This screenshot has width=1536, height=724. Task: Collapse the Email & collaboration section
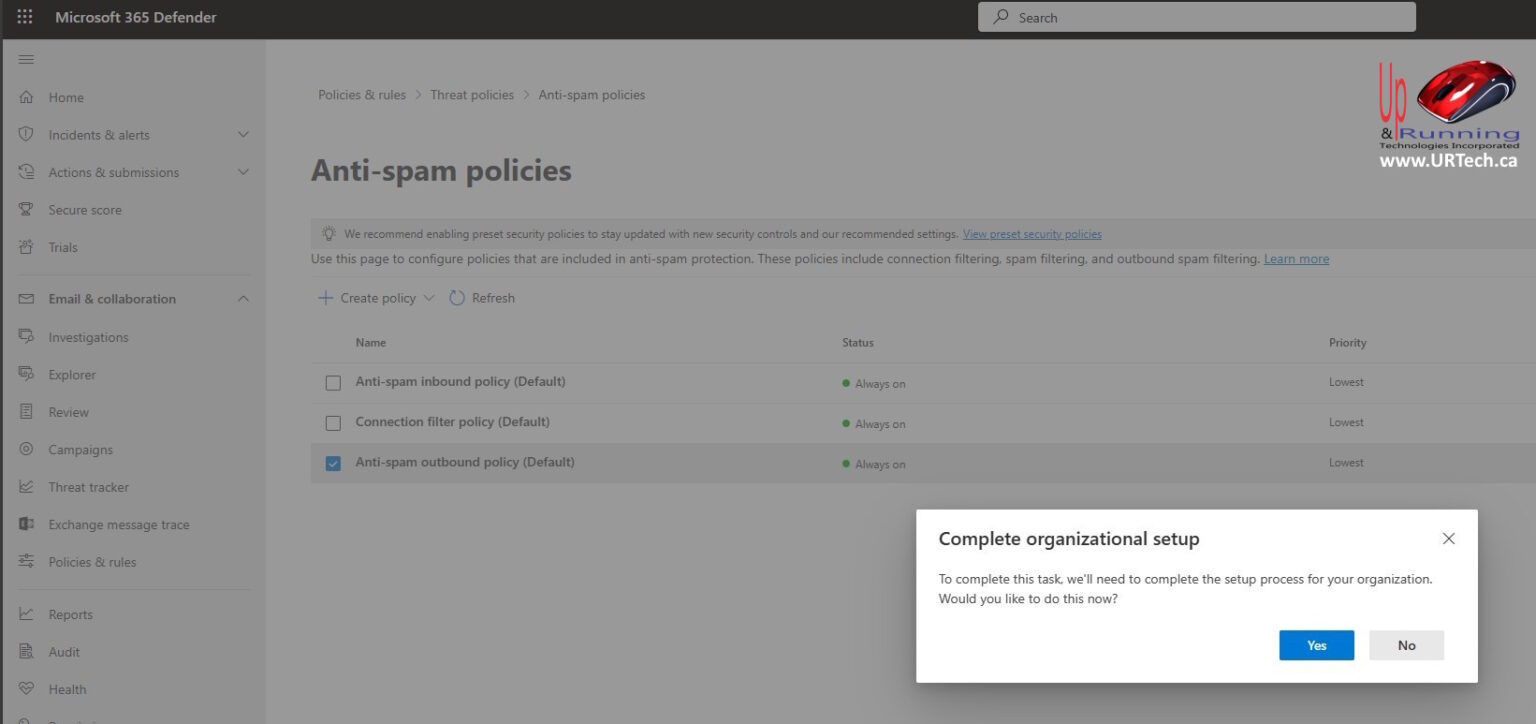coord(243,298)
